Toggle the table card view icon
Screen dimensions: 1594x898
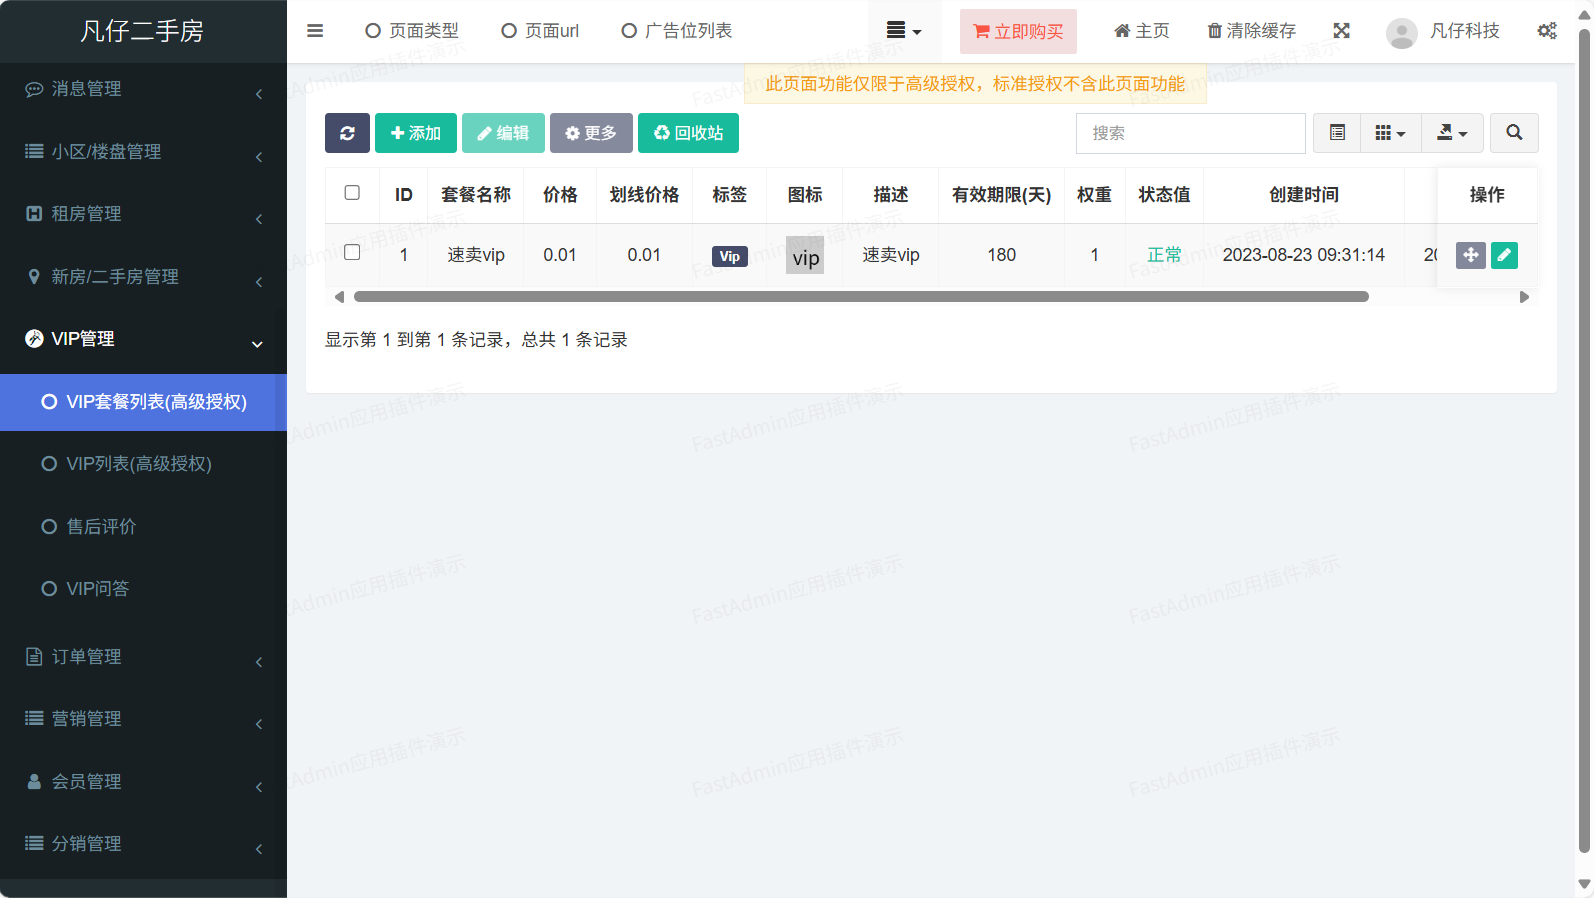pyautogui.click(x=1337, y=133)
